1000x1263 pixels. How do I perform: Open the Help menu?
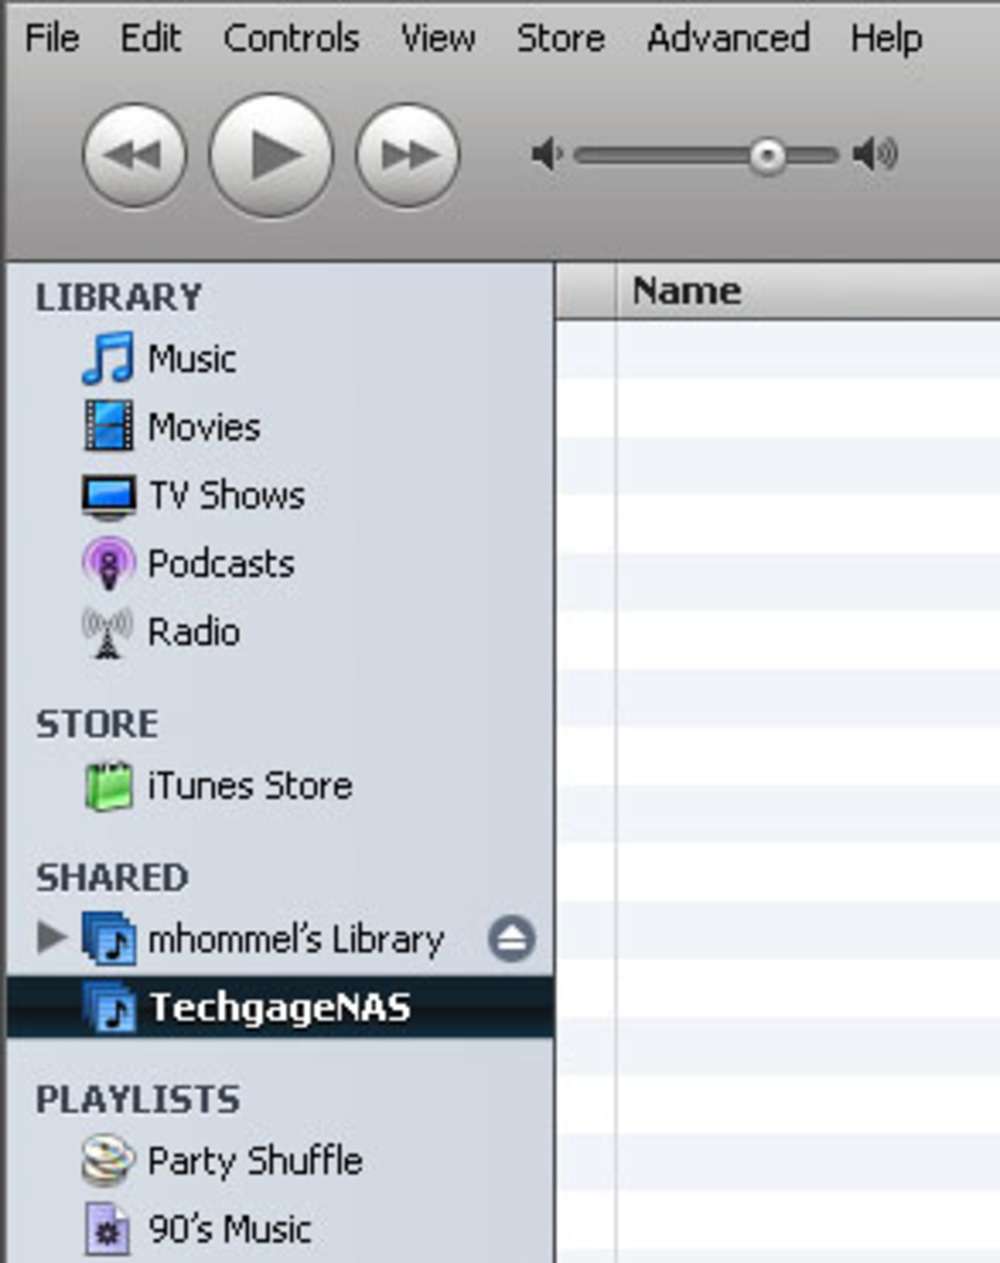886,38
